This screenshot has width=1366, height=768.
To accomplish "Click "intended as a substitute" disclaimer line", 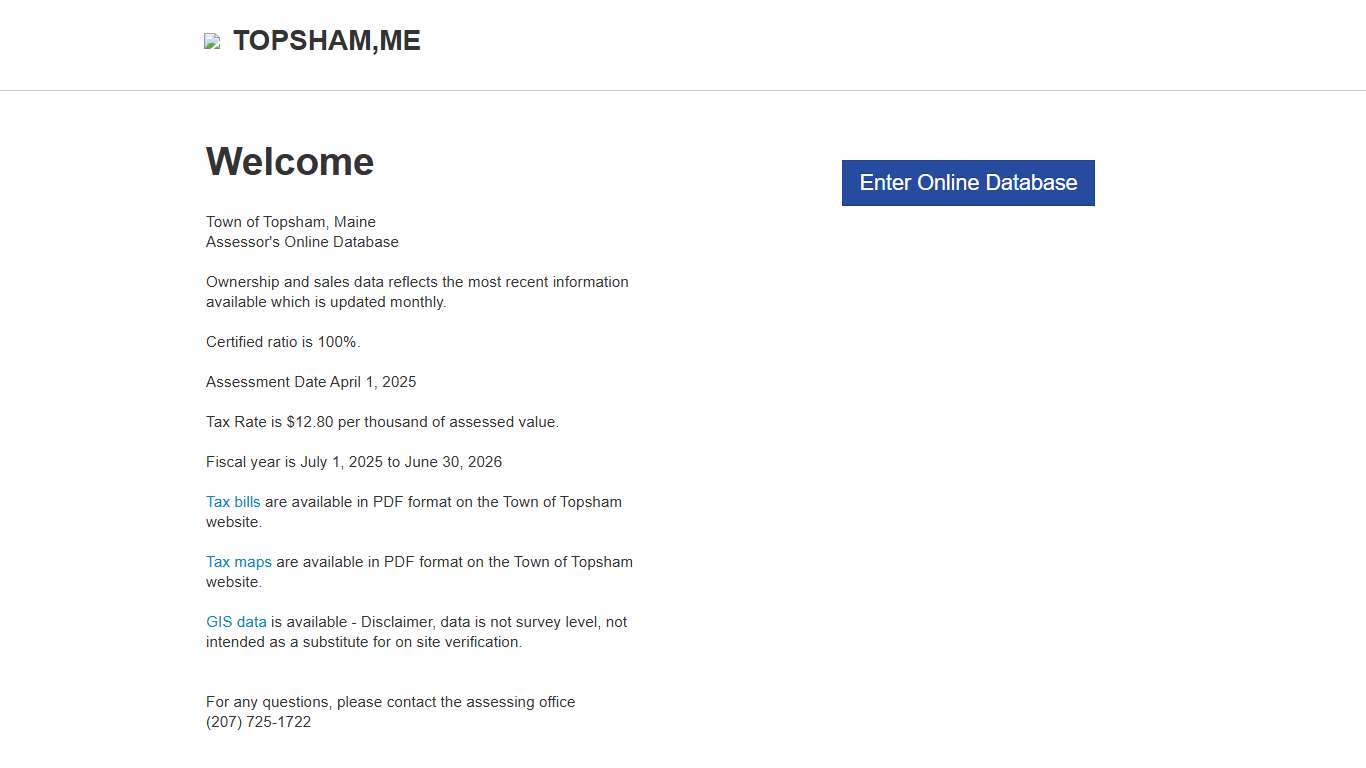I will pos(364,642).
